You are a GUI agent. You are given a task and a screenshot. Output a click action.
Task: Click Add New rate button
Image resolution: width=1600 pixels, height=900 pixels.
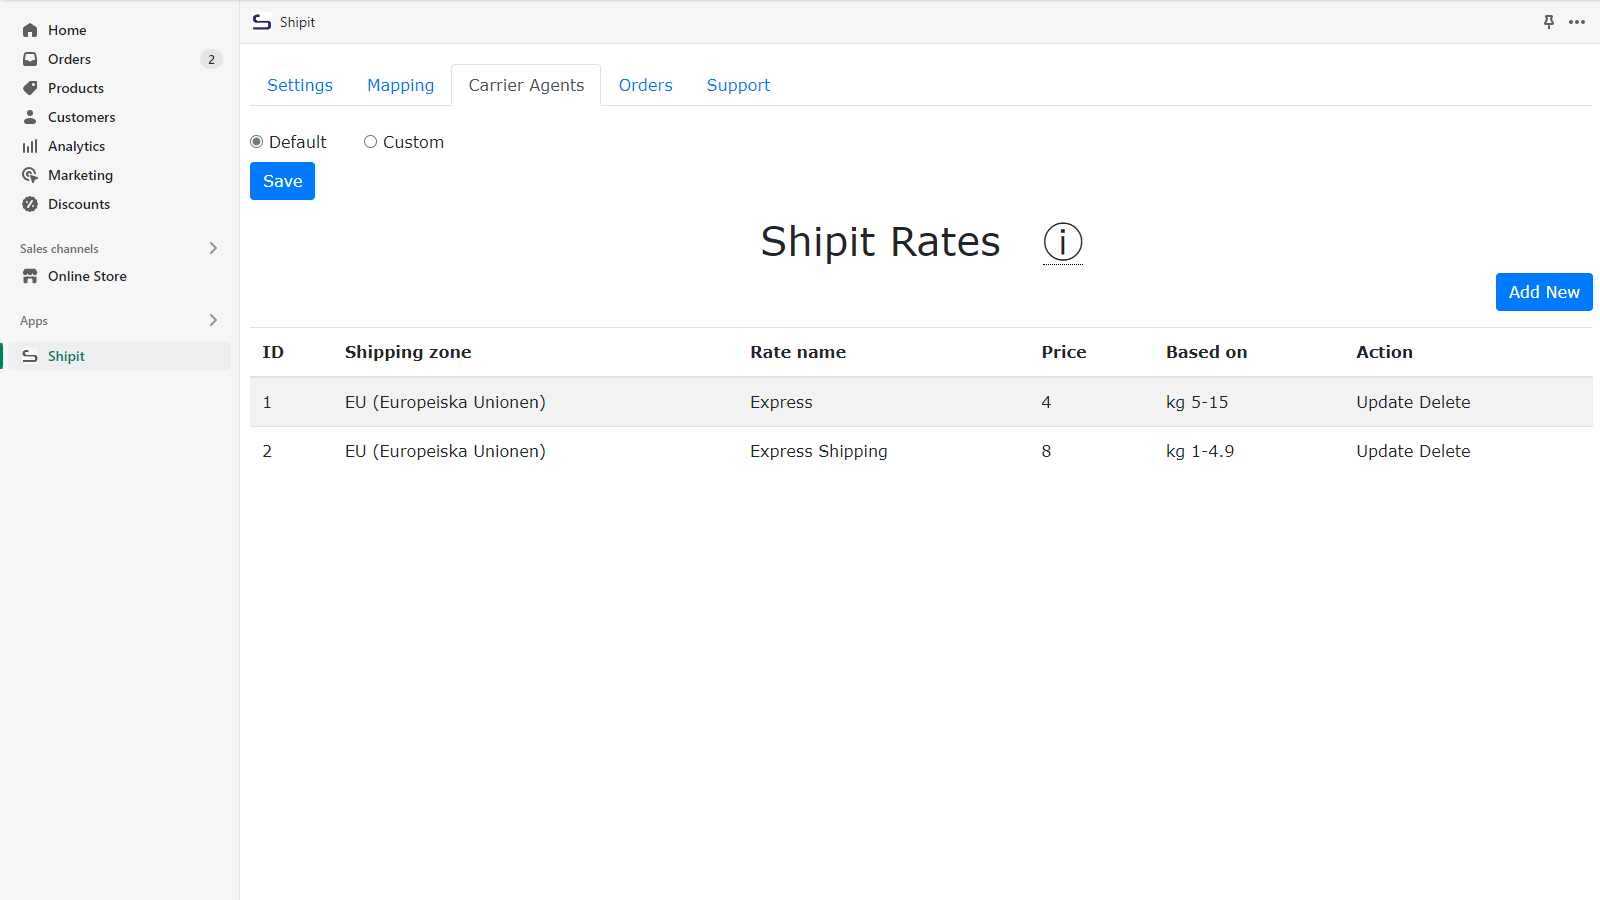(1543, 292)
